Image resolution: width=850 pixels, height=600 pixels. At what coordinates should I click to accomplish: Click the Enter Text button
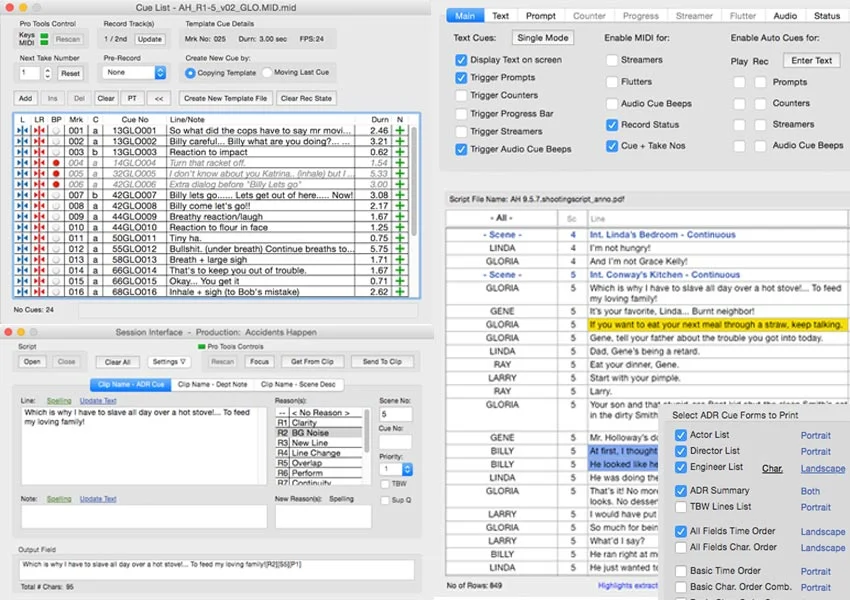[x=811, y=60]
